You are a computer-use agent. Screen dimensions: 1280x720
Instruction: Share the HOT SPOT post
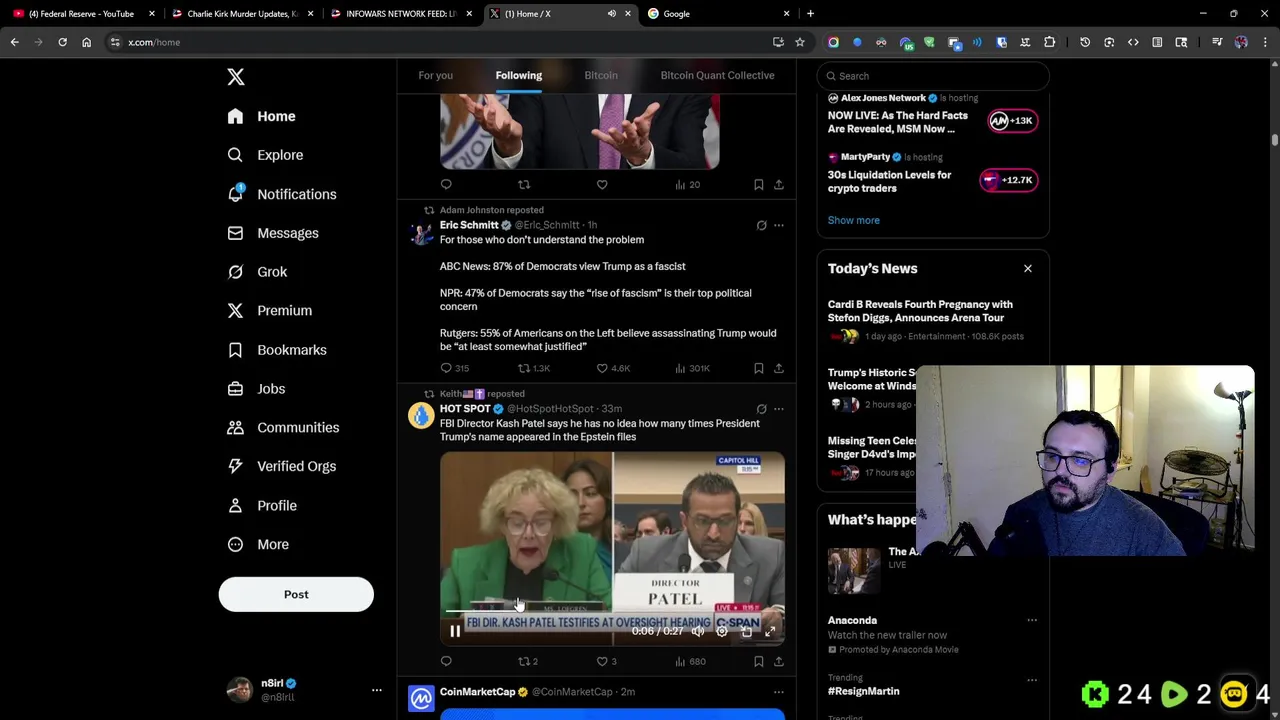click(779, 661)
